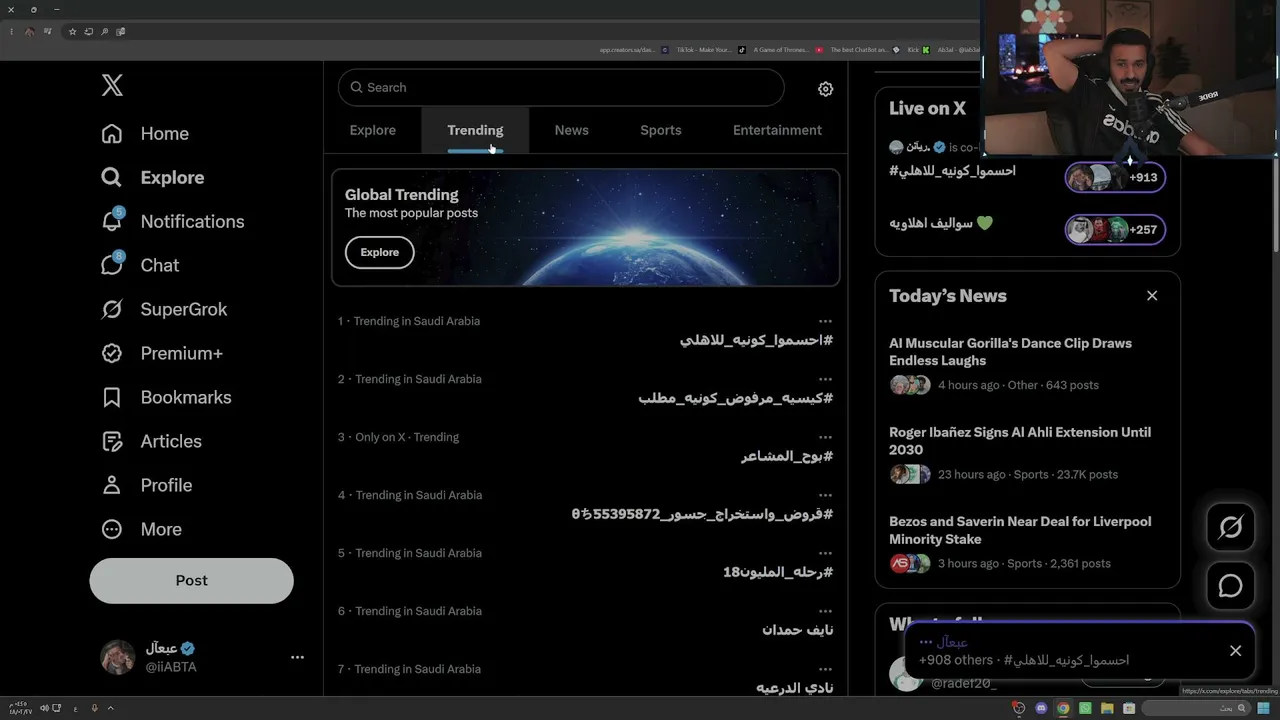Join the live space with +913 listeners
Viewport: 1280px width, 720px height.
1115,177
